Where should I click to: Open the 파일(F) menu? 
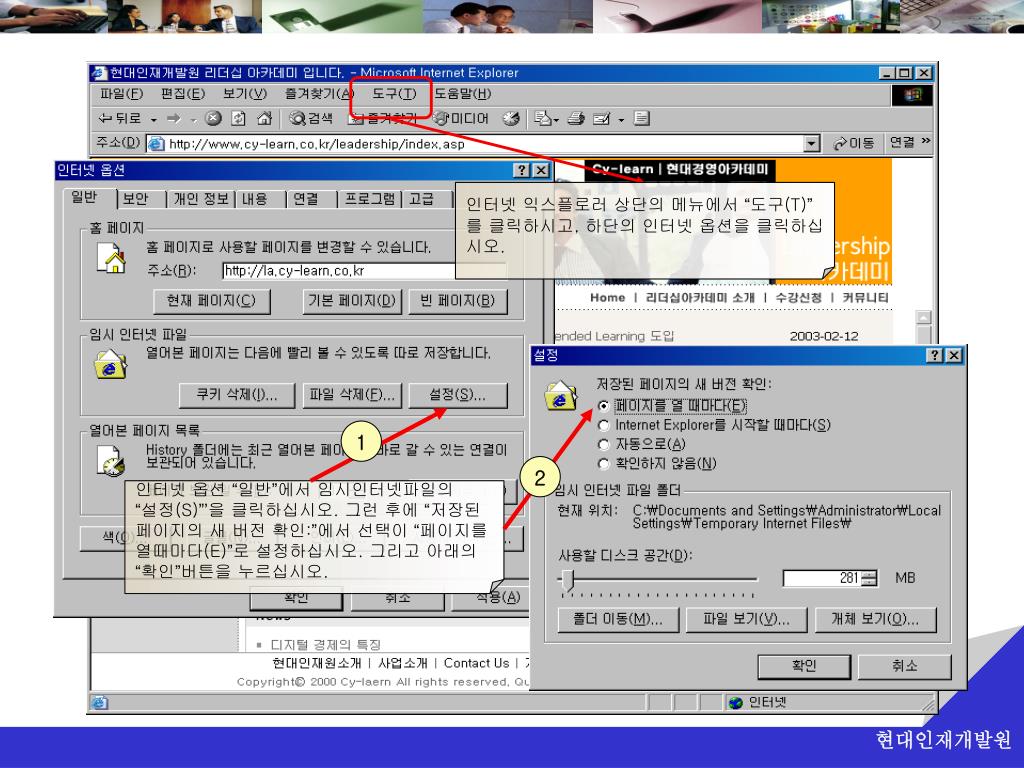point(121,94)
